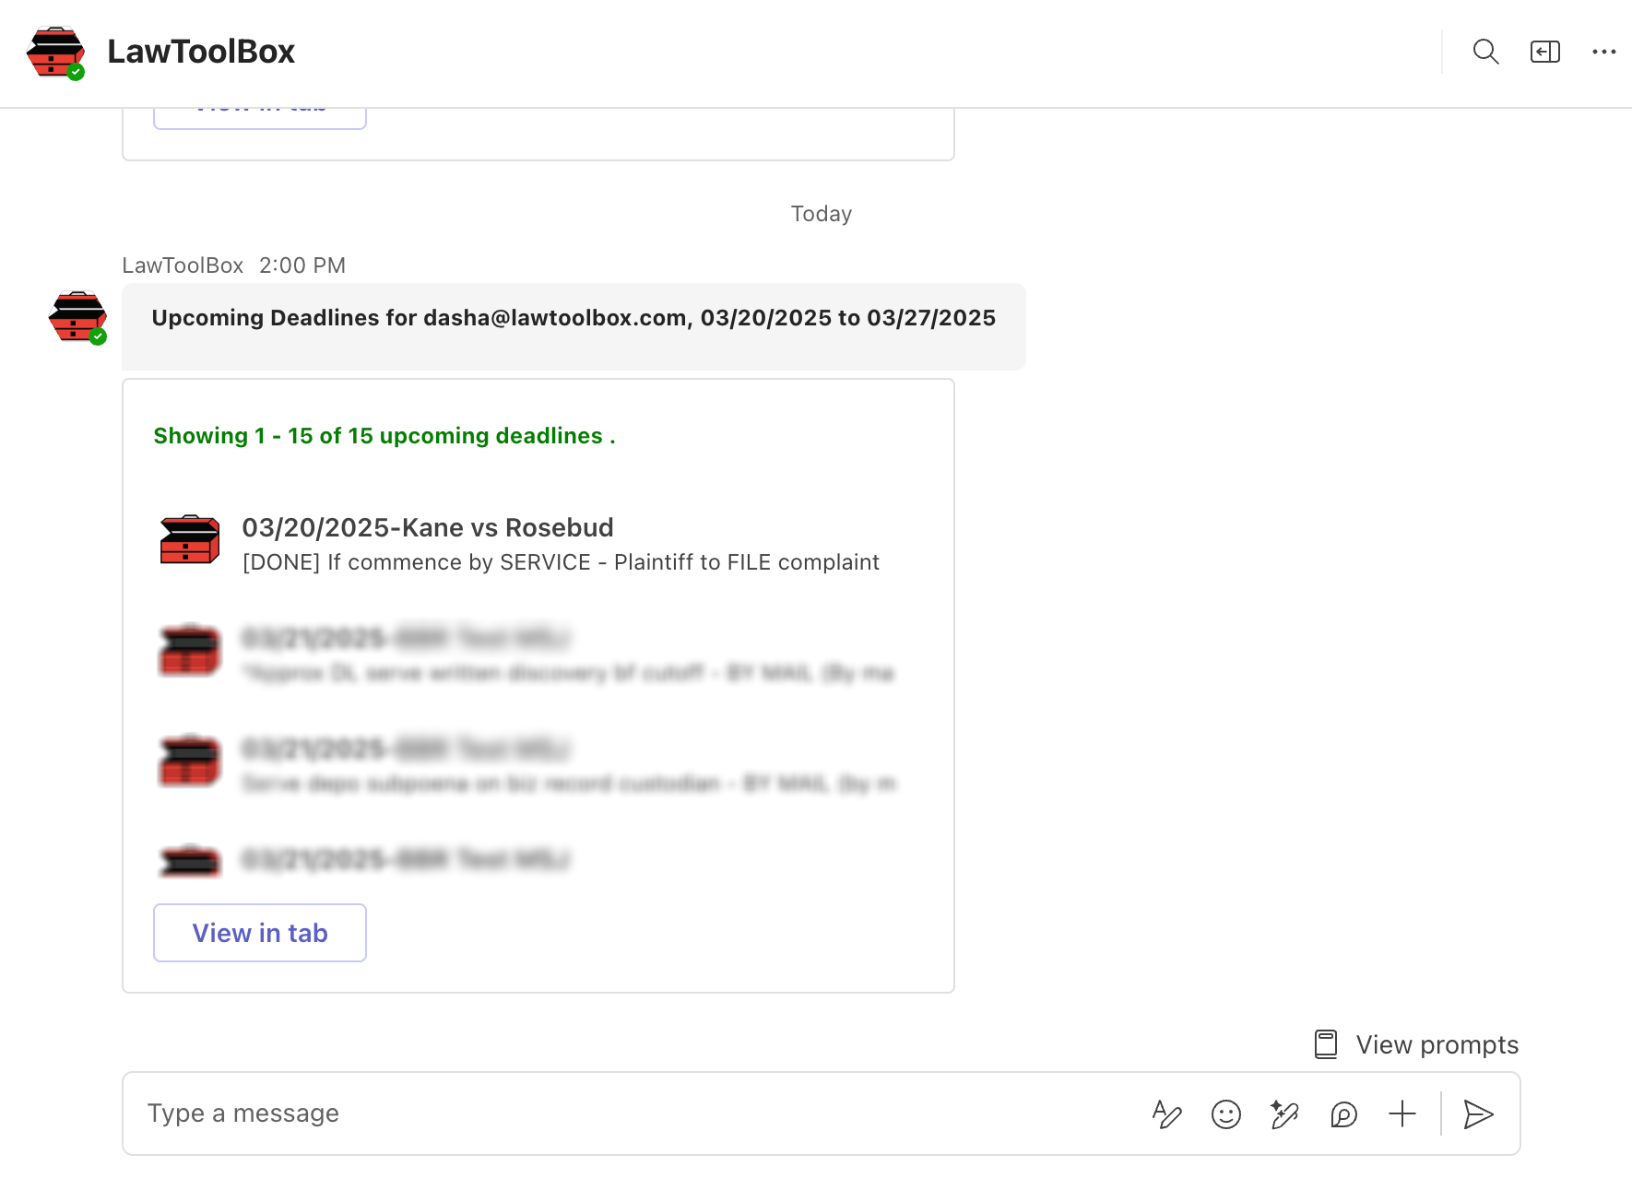Open the text formatting pen icon
Screen dimensions: 1632x1178
(x=1166, y=1114)
